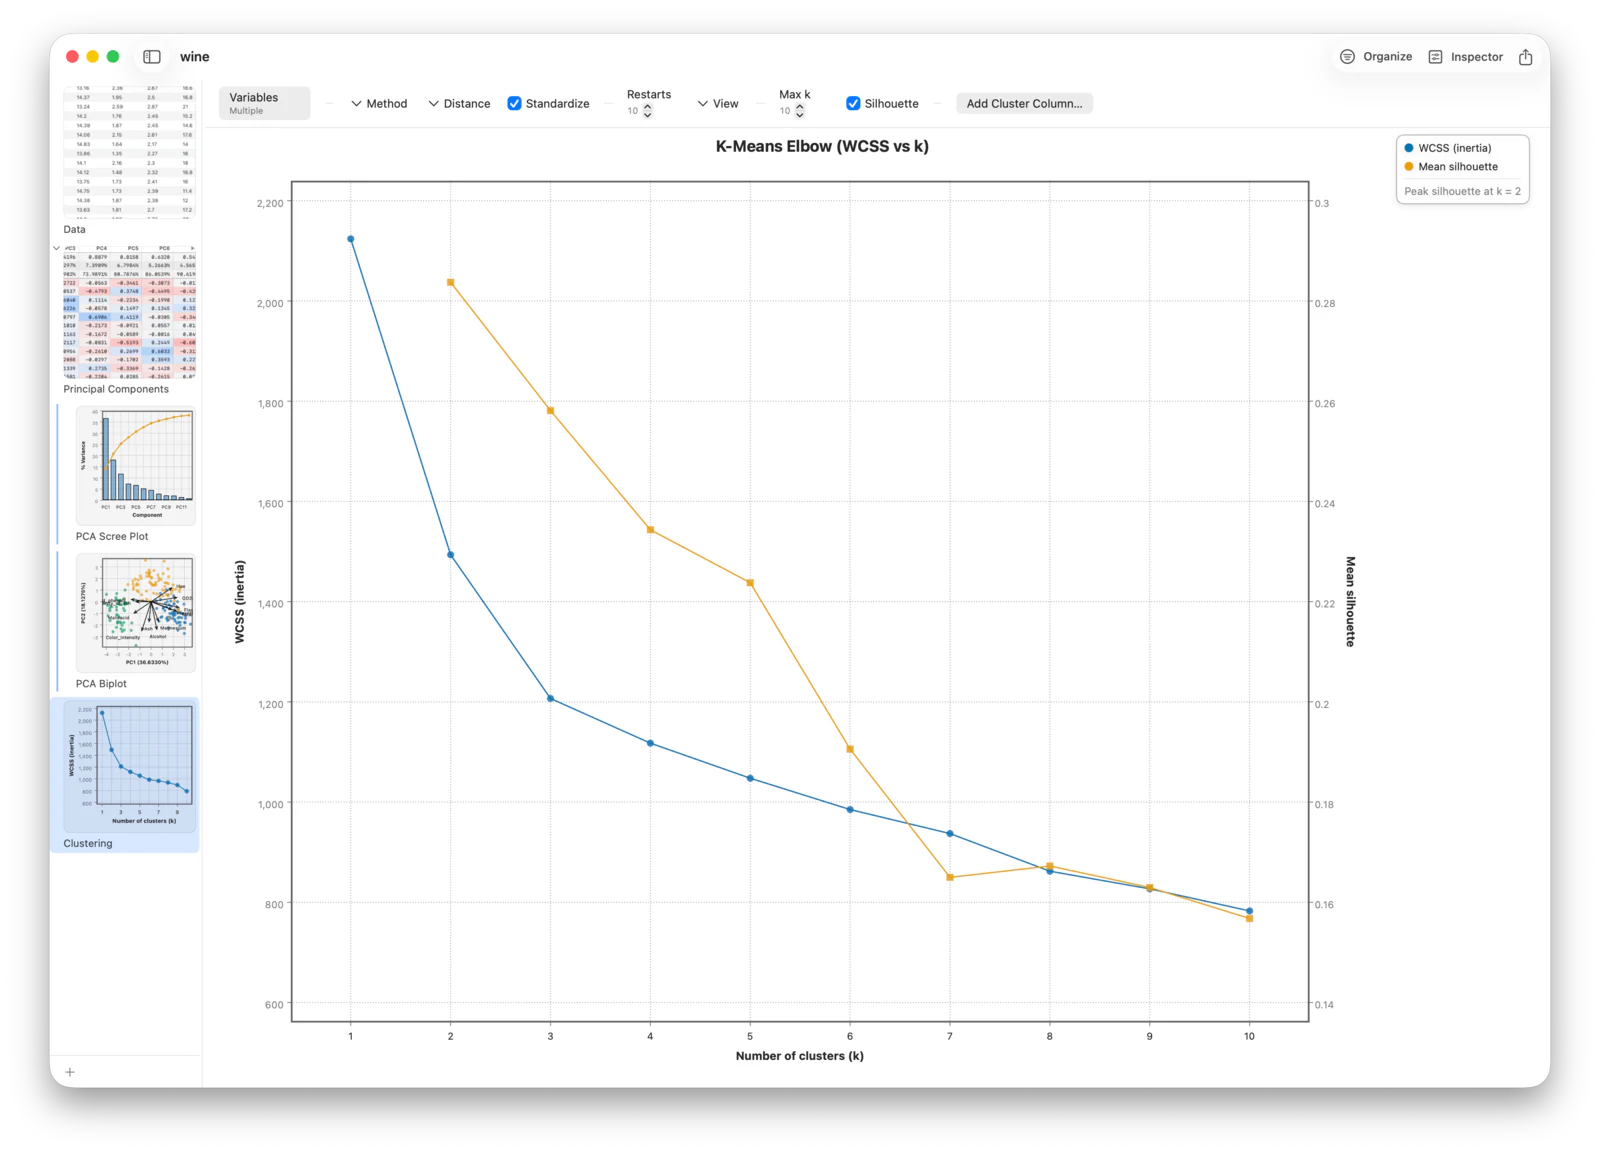
Task: Click the Restarts value field
Action: [x=633, y=111]
